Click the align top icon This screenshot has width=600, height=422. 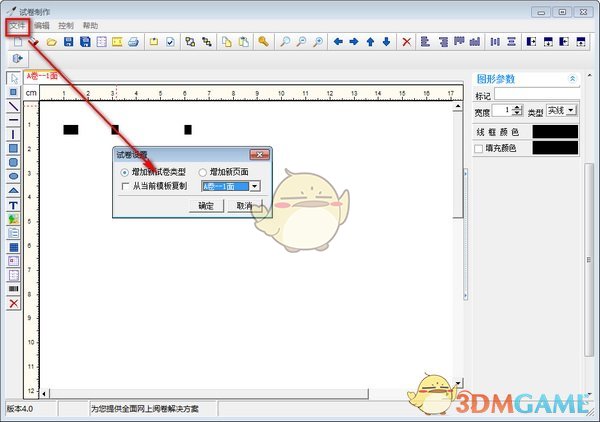(x=459, y=41)
